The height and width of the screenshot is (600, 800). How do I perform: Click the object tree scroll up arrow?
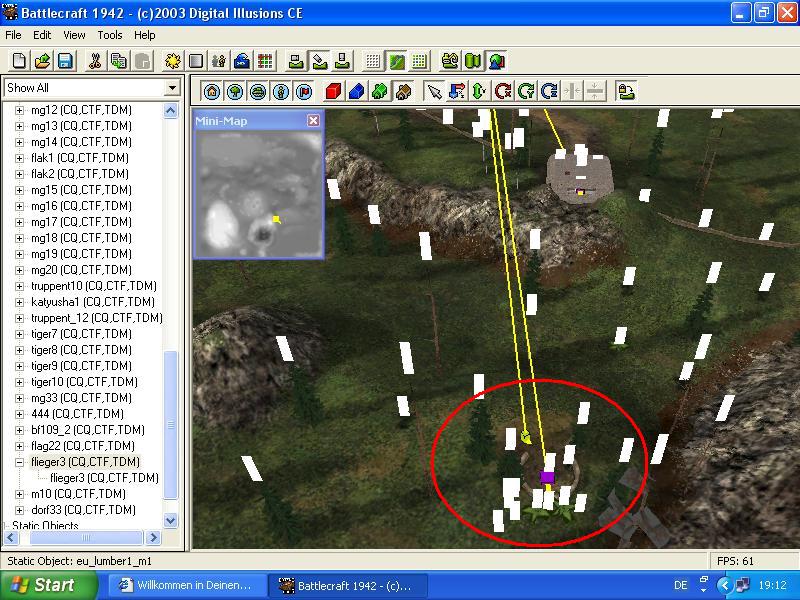(x=170, y=111)
